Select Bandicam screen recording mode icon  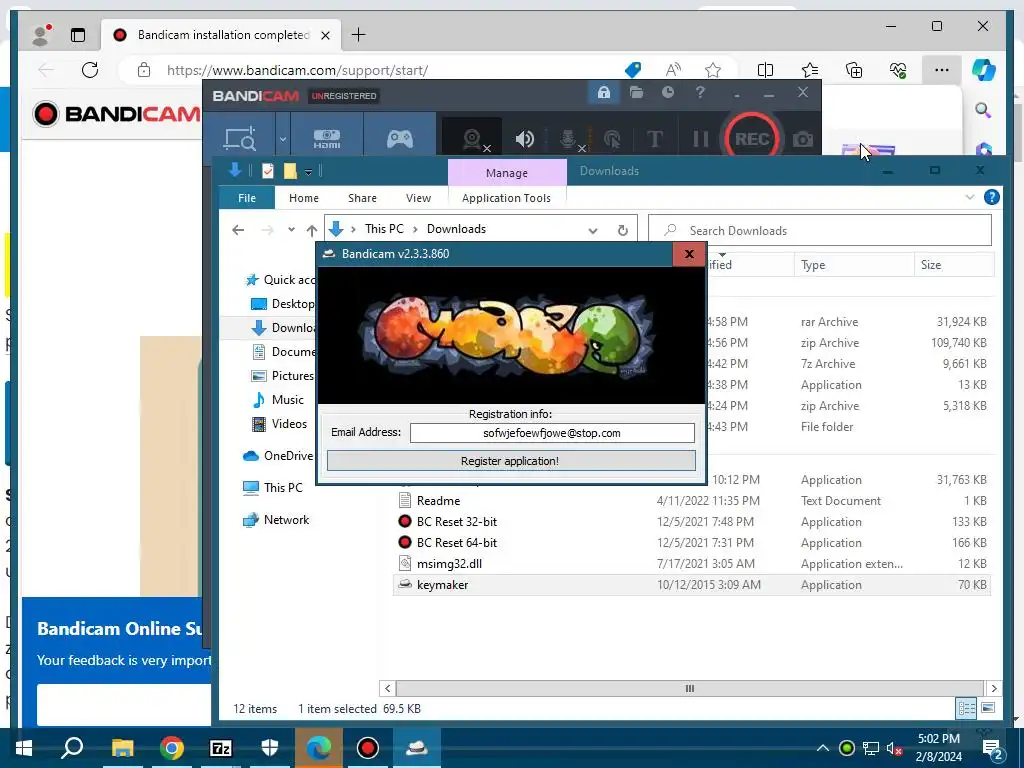coord(240,138)
